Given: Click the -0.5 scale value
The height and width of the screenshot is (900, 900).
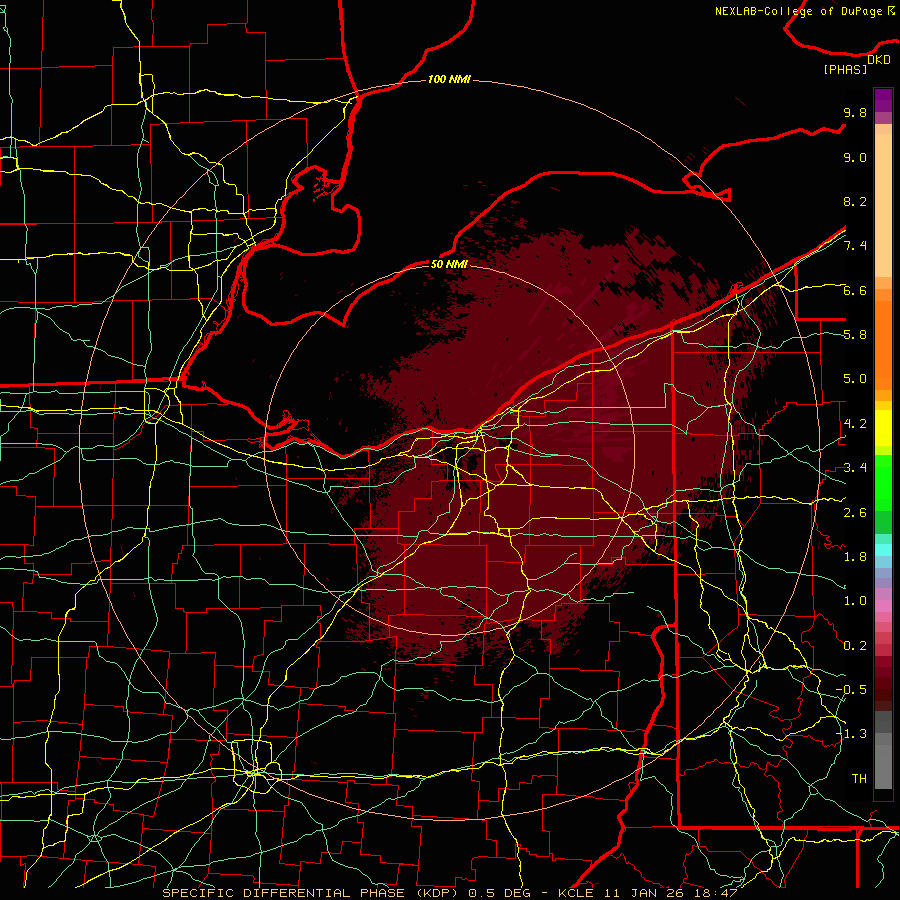Looking at the screenshot, I should (x=851, y=690).
